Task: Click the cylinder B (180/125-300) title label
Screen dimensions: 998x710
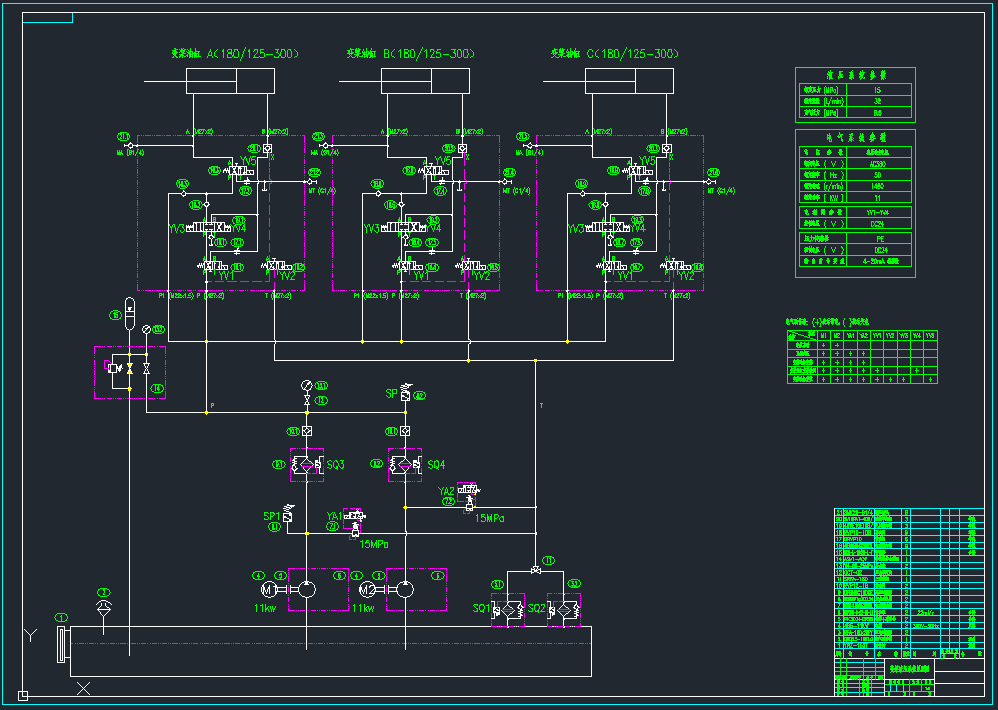Action: [x=411, y=54]
